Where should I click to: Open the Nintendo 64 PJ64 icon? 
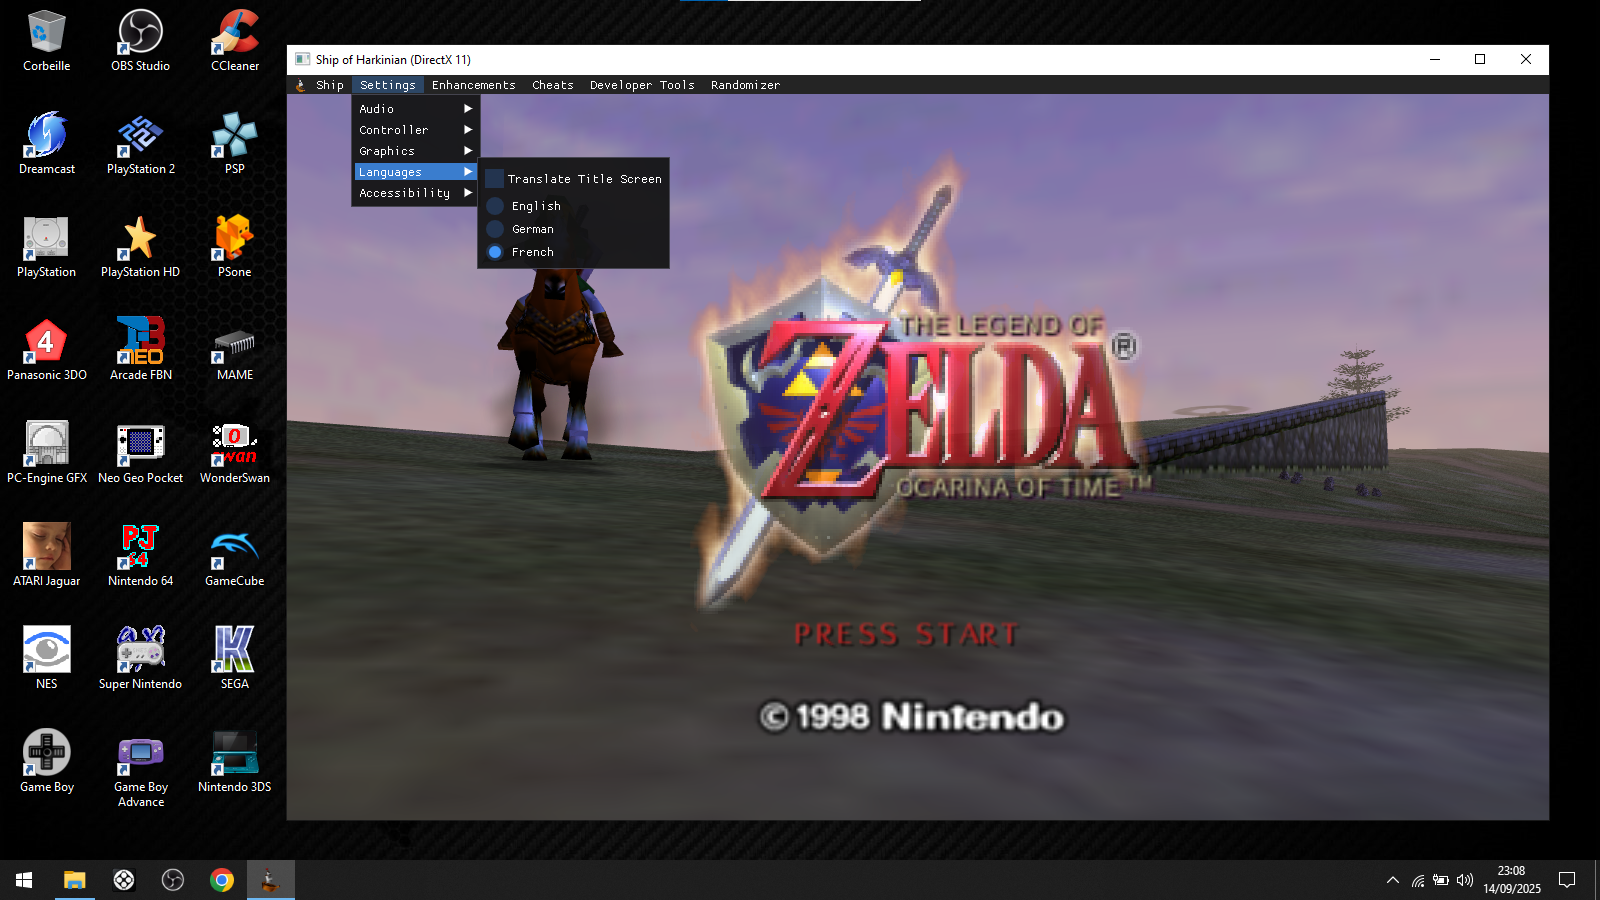140,556
